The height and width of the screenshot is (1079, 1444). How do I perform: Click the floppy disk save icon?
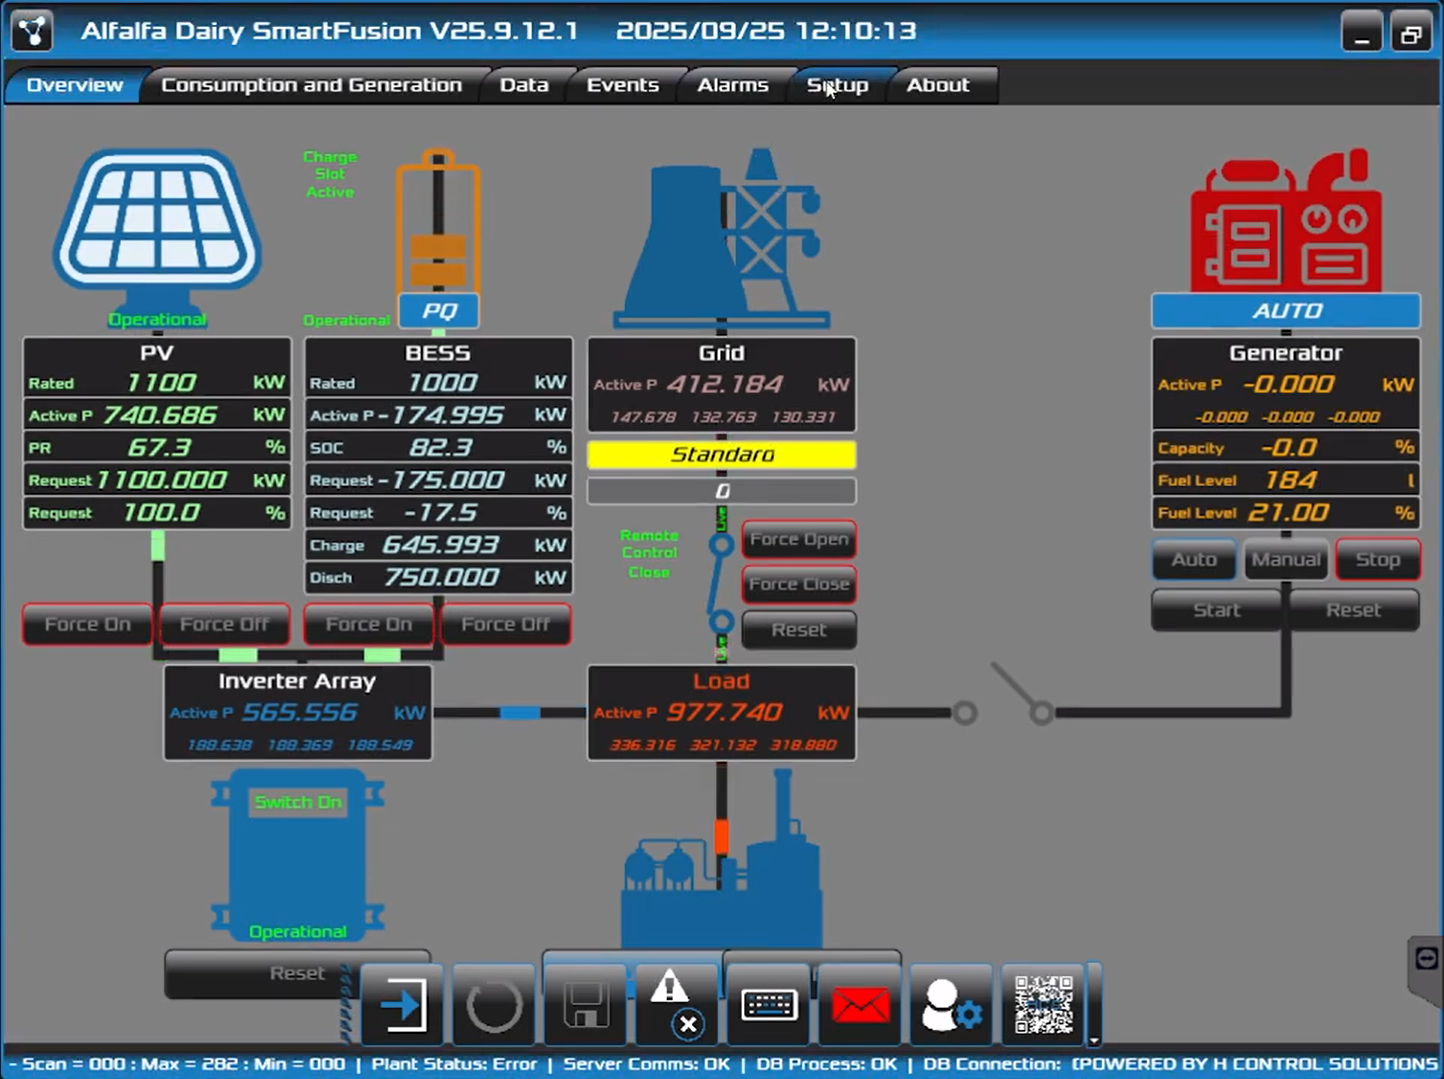point(586,1005)
